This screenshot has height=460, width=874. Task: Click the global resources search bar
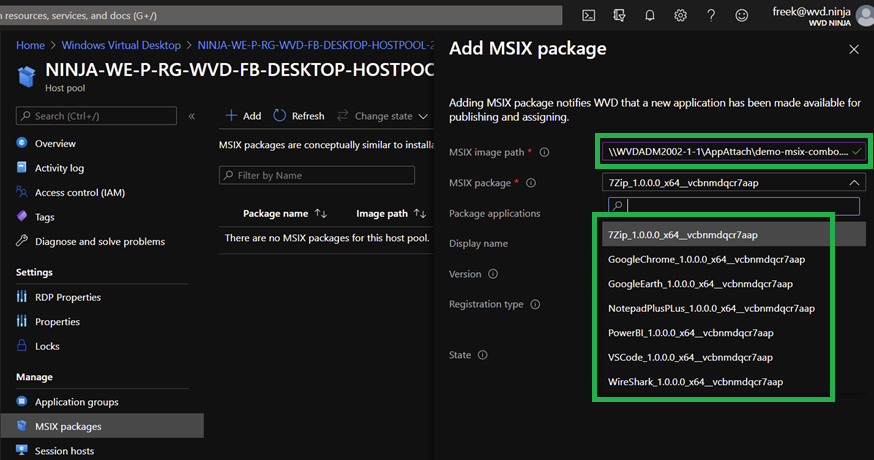pos(280,16)
